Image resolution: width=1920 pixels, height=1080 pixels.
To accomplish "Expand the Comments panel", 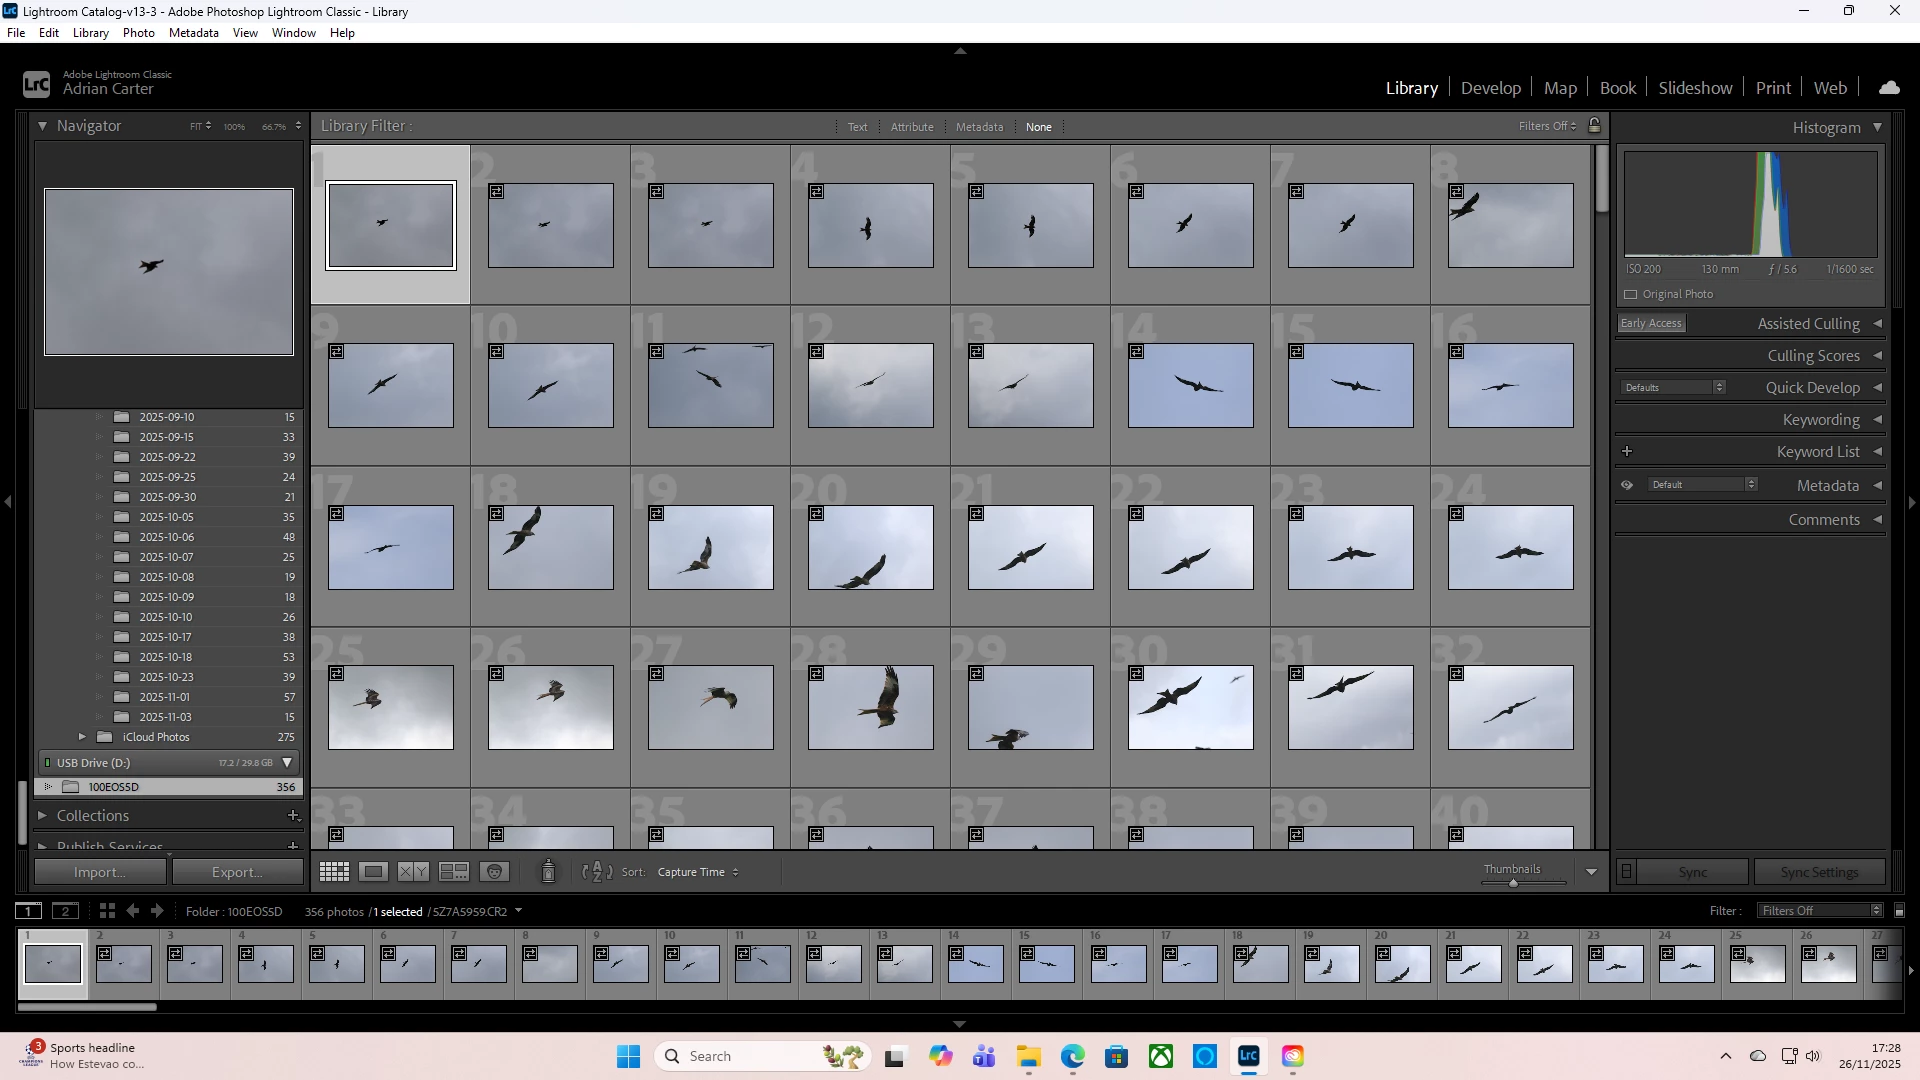I will 1877,520.
